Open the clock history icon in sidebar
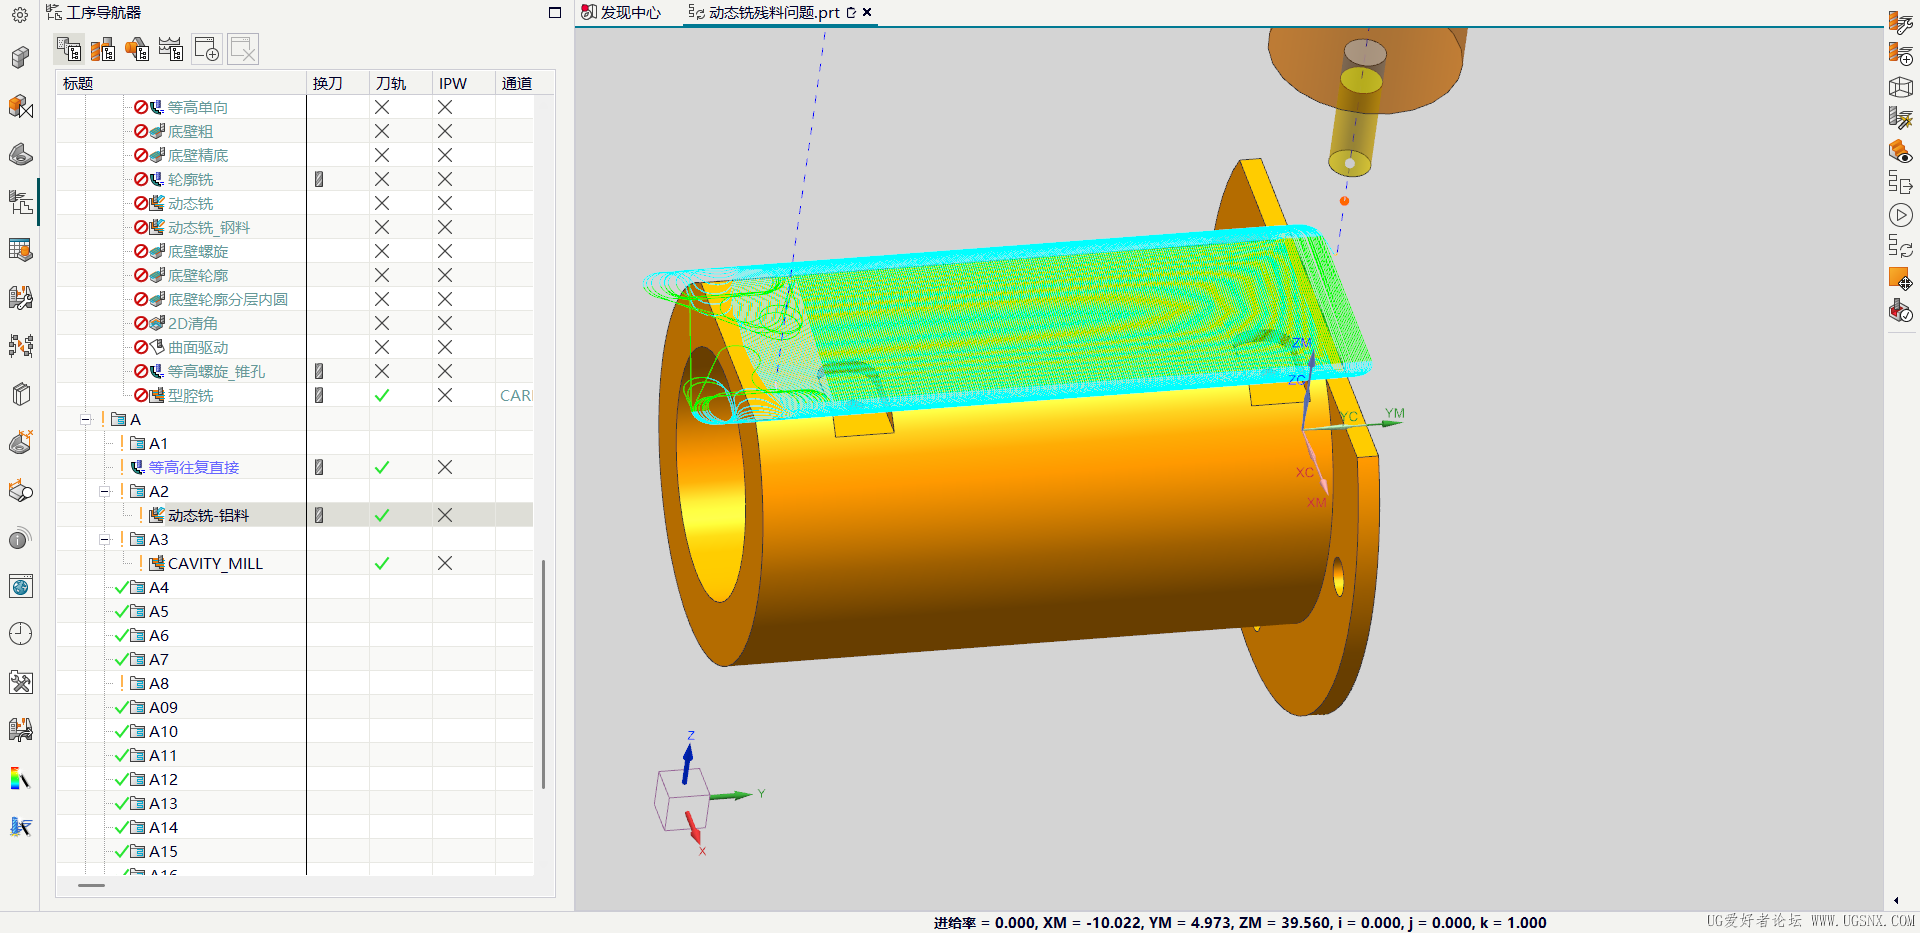The image size is (1920, 933). point(20,633)
